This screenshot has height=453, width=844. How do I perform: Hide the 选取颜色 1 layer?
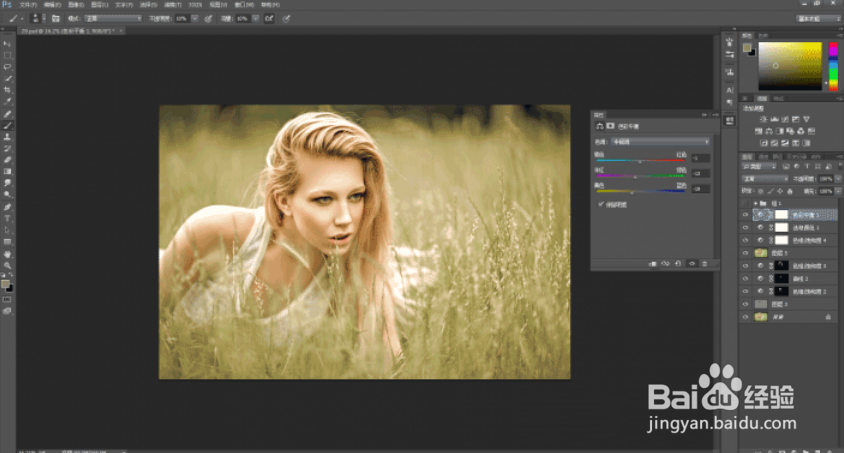coord(745,228)
